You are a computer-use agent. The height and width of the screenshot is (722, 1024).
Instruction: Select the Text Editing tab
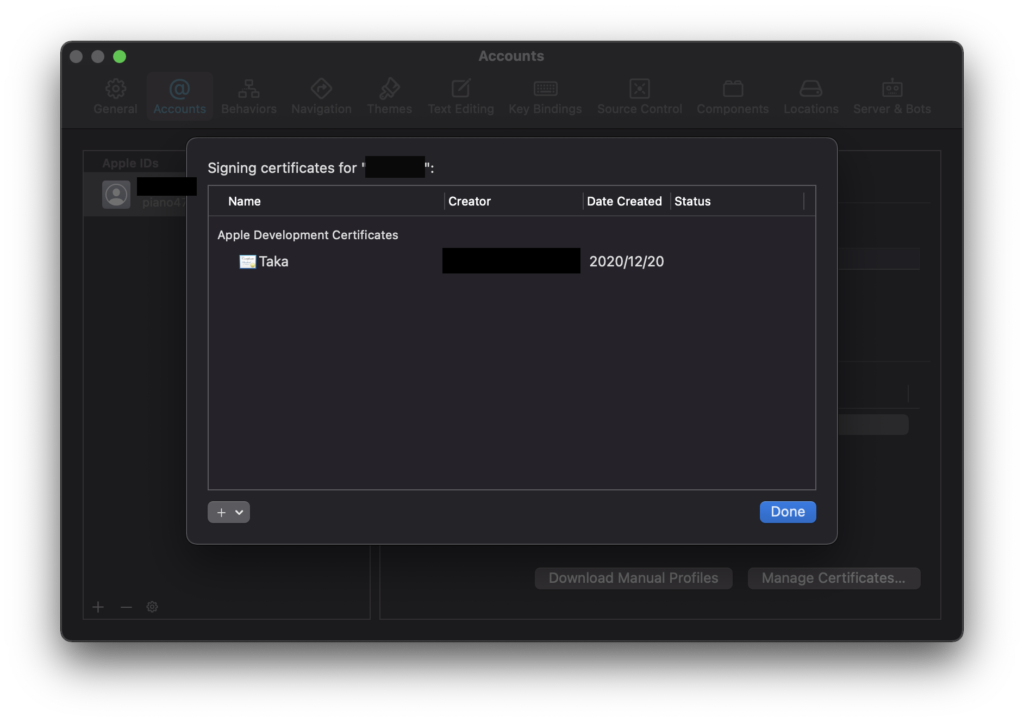[460, 97]
